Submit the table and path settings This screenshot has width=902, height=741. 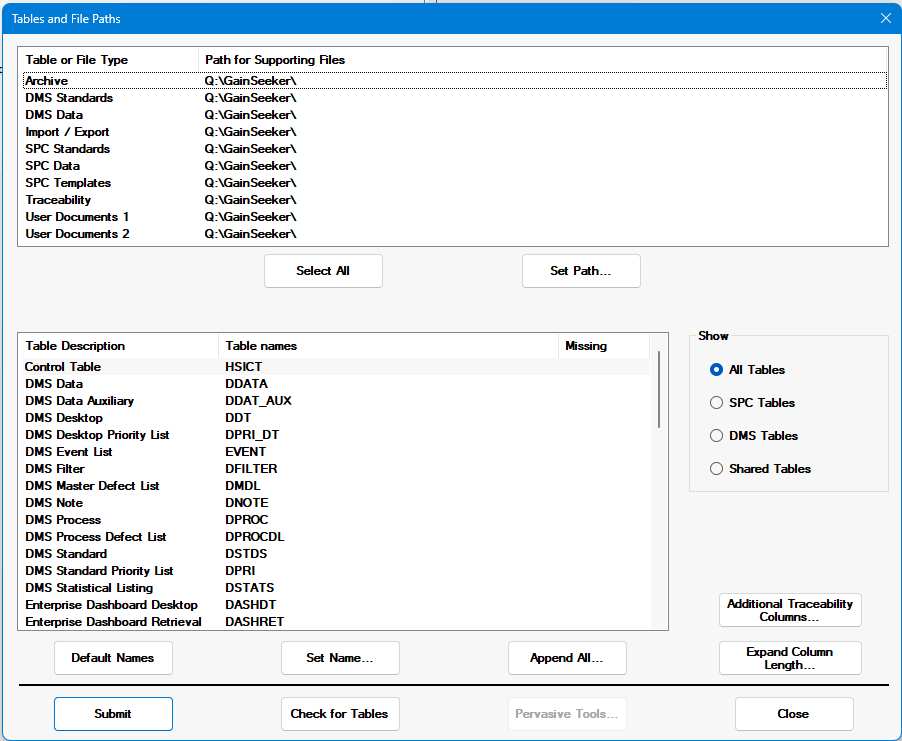coord(113,714)
